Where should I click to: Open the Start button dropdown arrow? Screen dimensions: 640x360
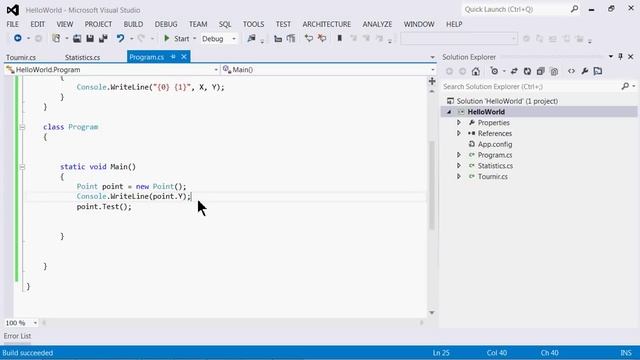pyautogui.click(x=195, y=38)
